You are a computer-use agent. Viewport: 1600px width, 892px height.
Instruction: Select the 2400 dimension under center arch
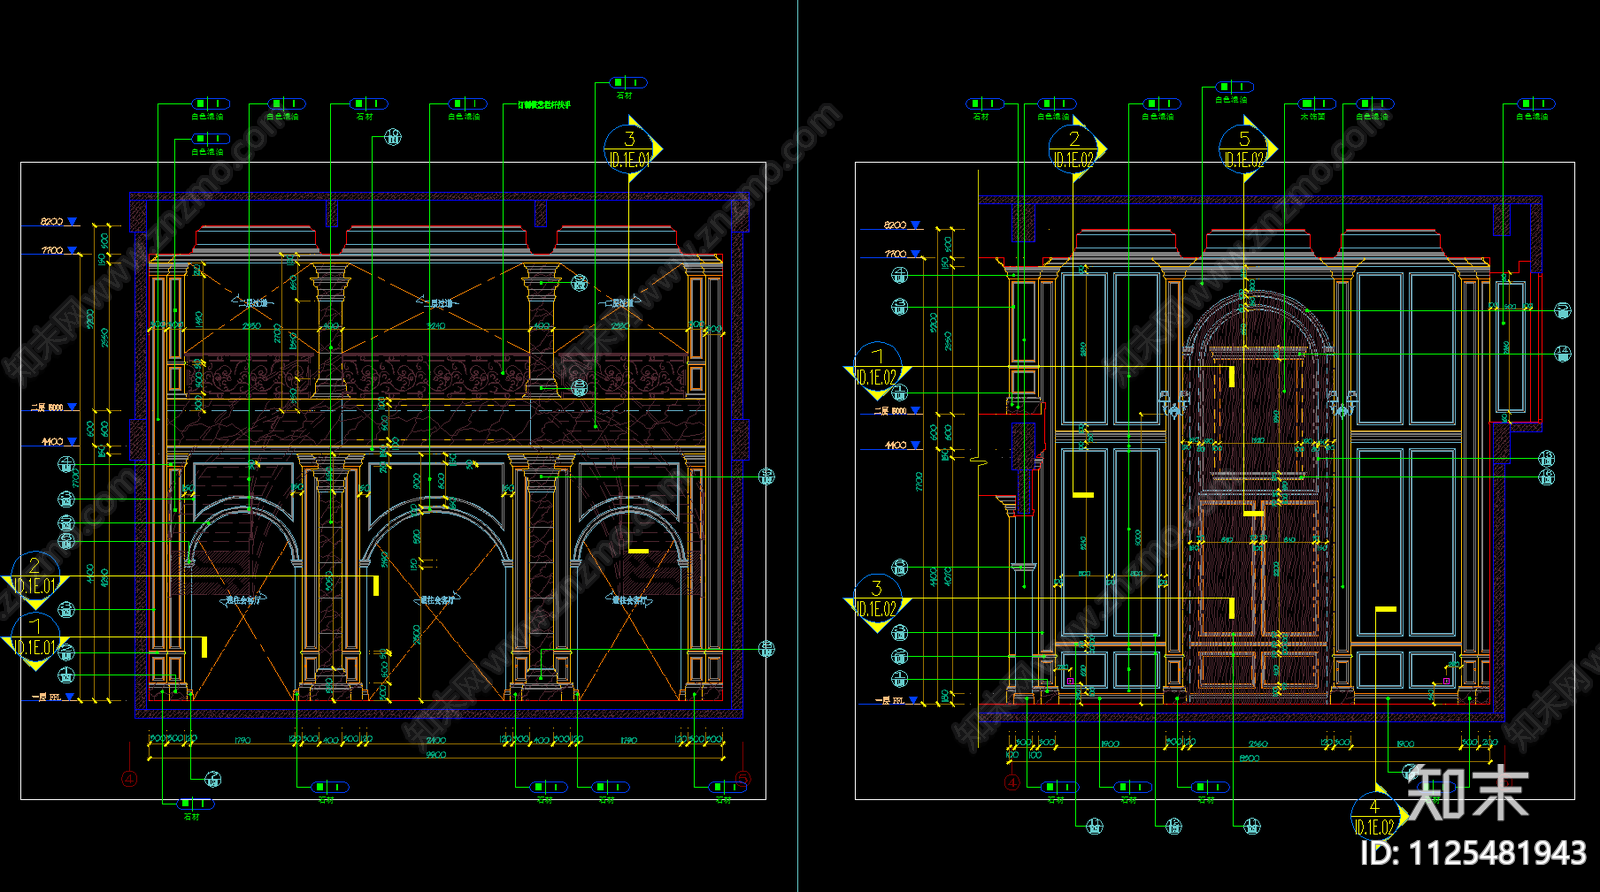coord(436,741)
